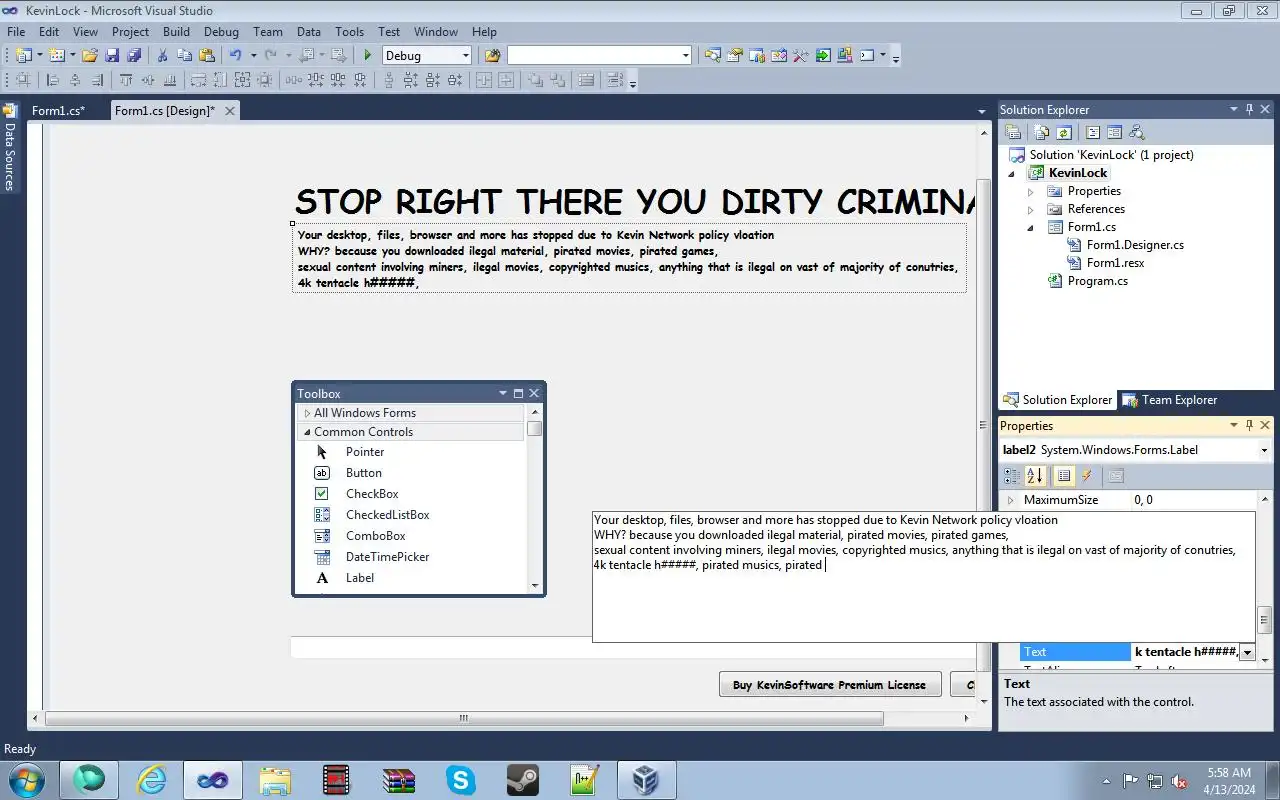Image resolution: width=1280 pixels, height=800 pixels.
Task: Open the active documents list dropdown arrow
Action: click(982, 111)
